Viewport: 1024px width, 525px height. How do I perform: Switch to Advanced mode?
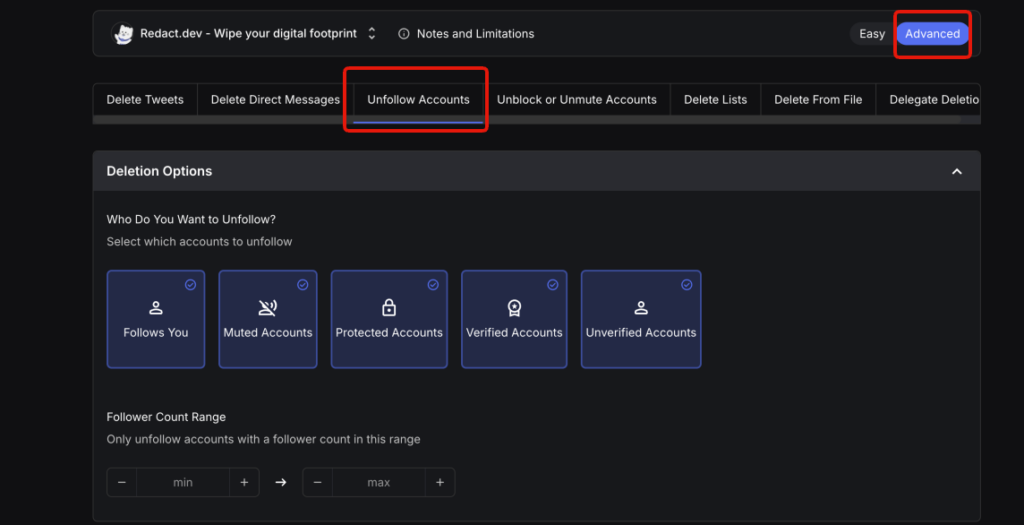pyautogui.click(x=932, y=34)
